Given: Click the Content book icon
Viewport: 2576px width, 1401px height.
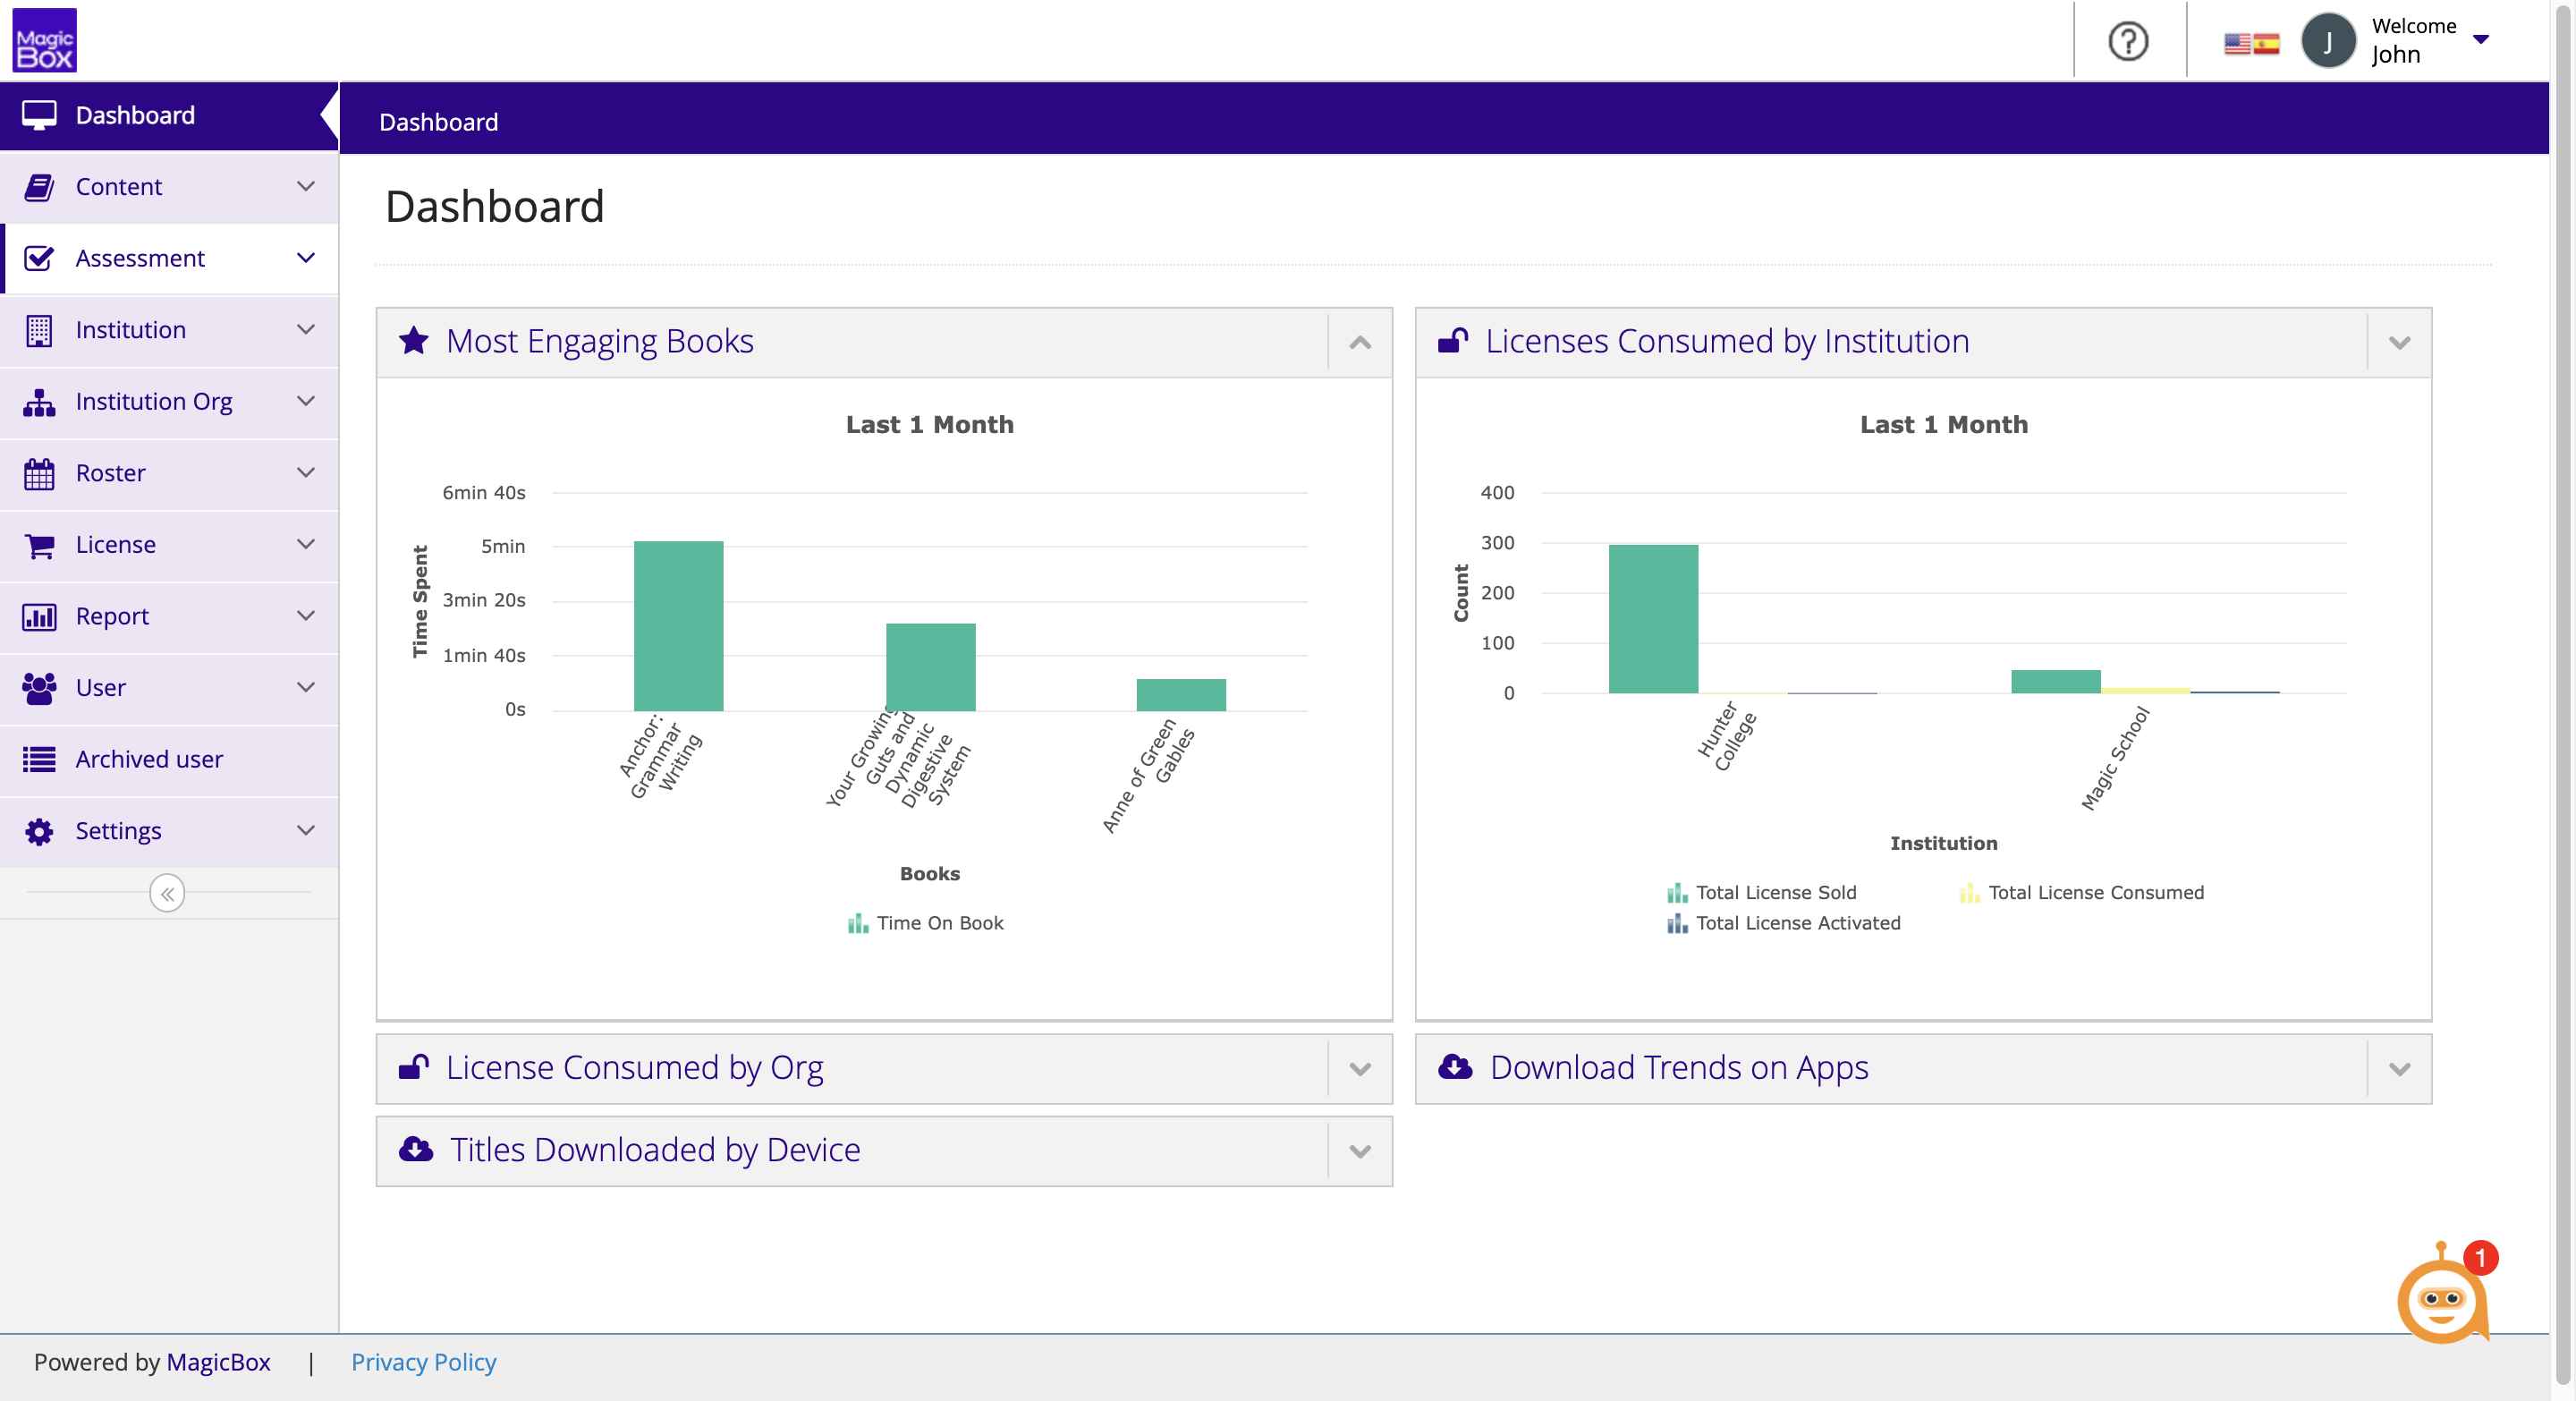Looking at the screenshot, I should [39, 187].
